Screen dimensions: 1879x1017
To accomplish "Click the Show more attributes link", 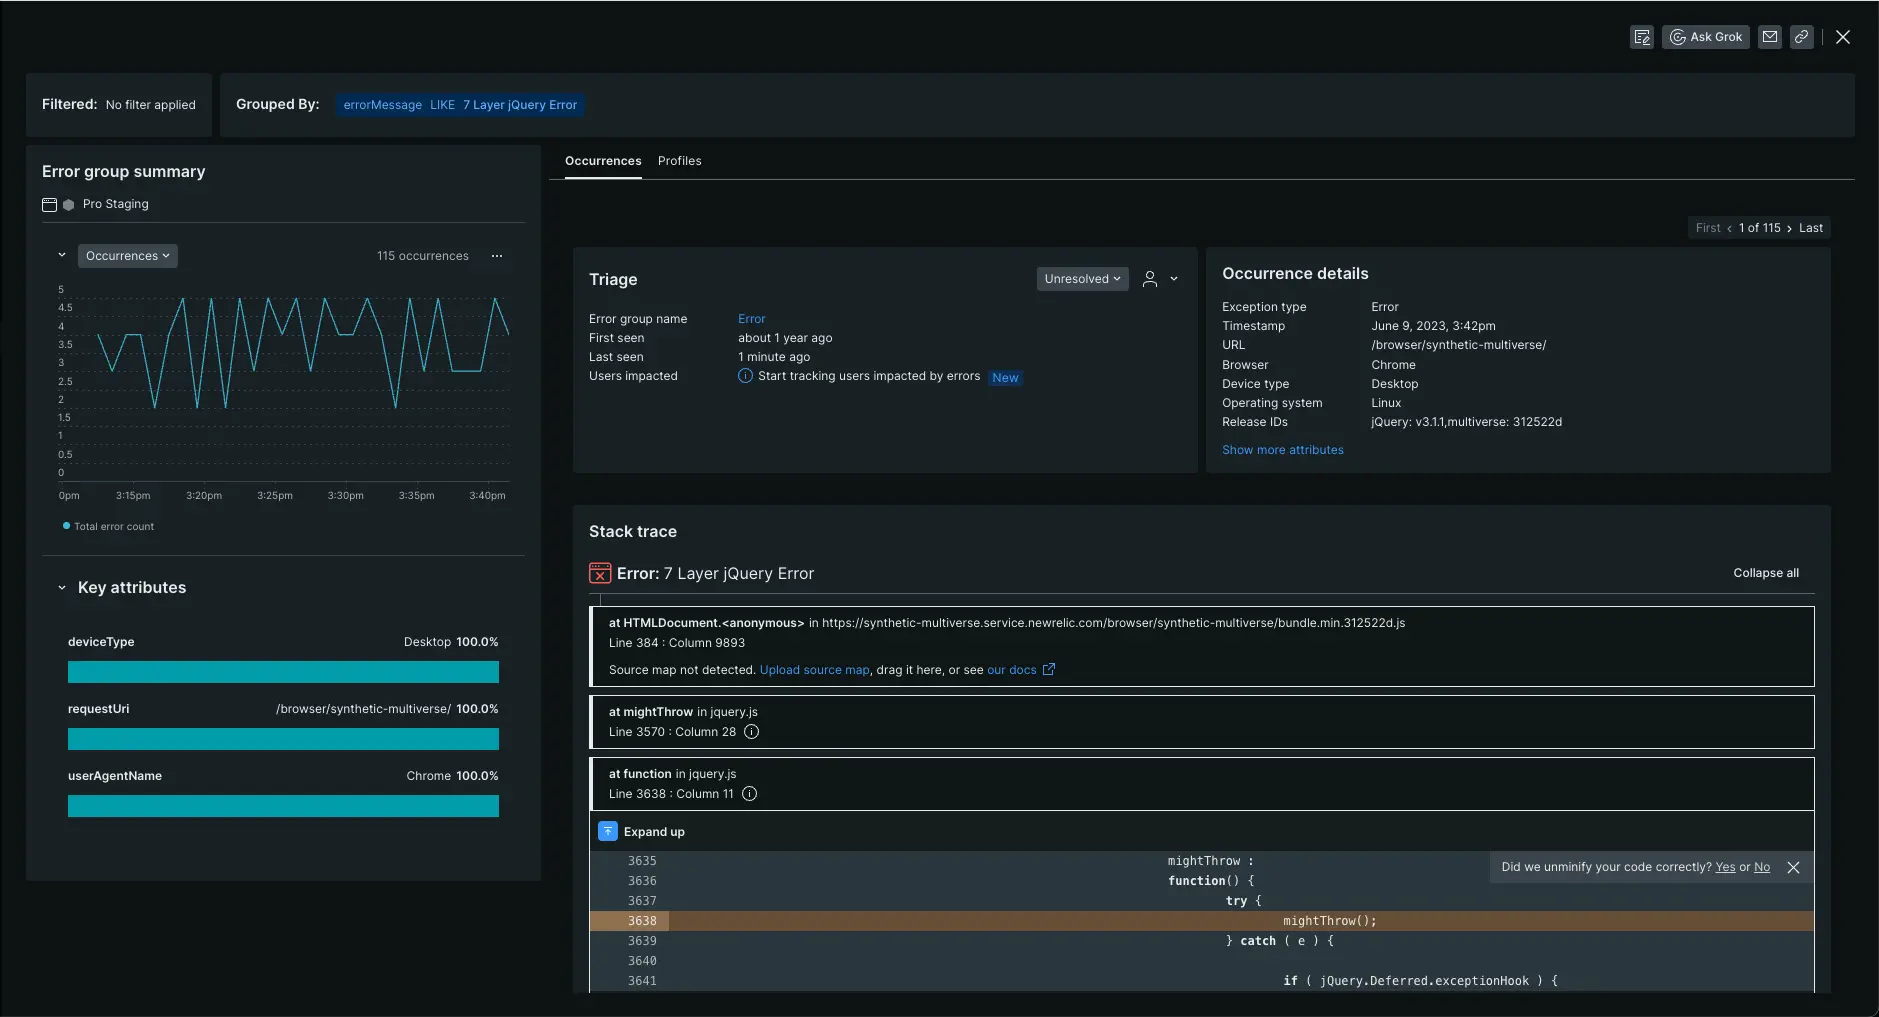I will pyautogui.click(x=1282, y=450).
